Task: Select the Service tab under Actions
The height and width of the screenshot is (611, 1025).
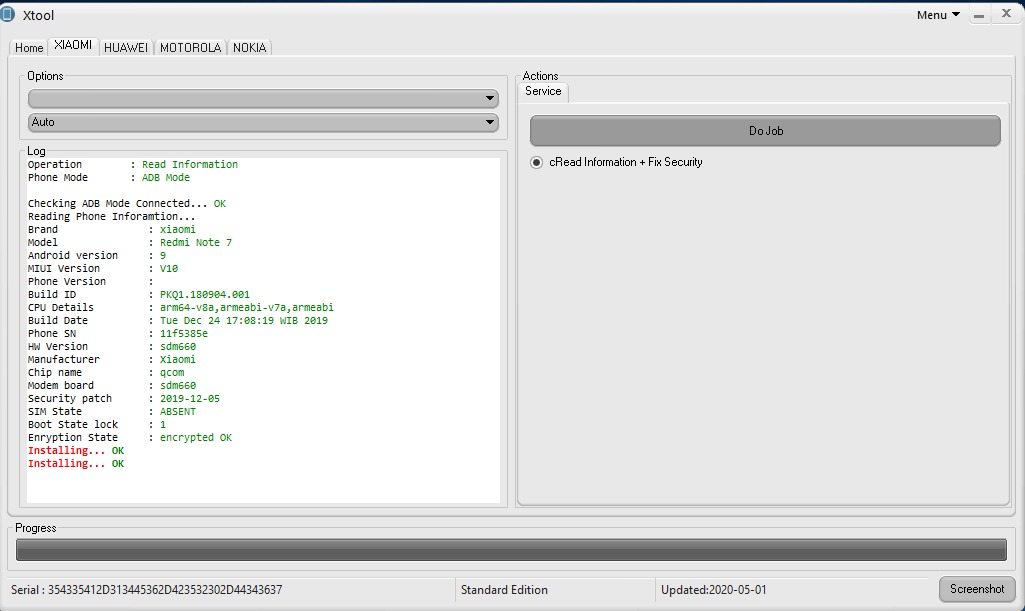Action: tap(543, 91)
